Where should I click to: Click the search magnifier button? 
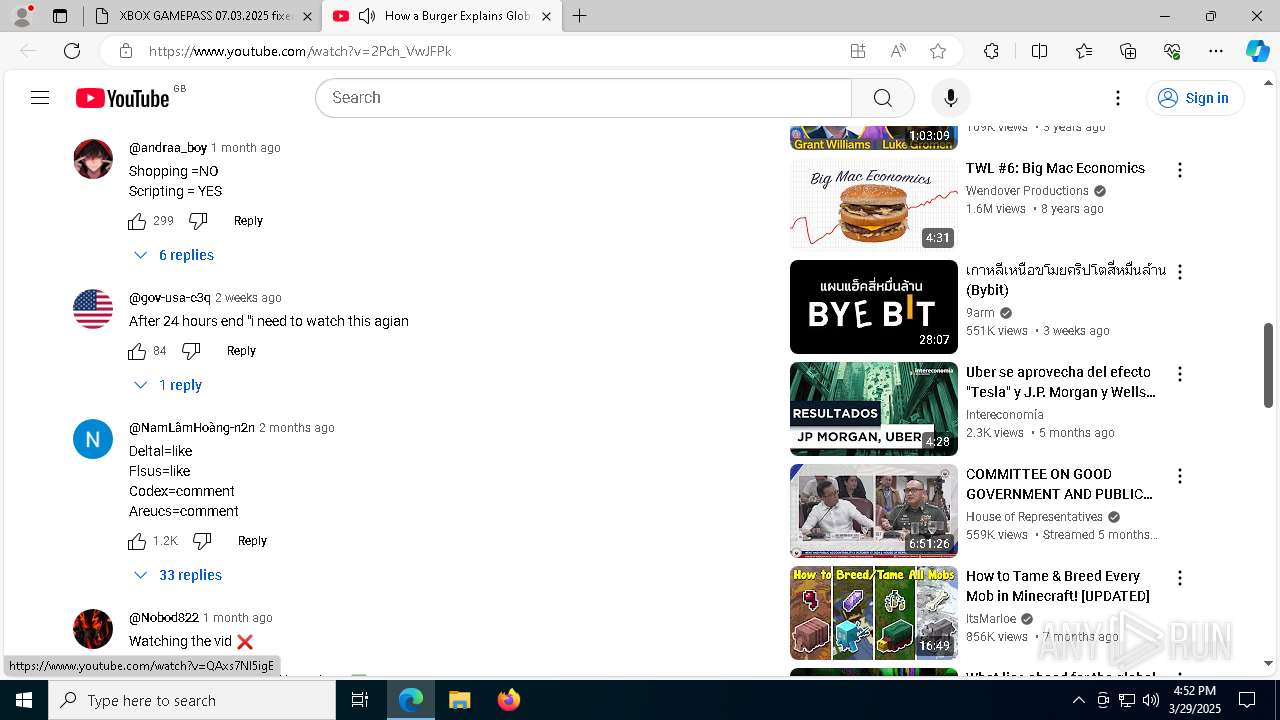[882, 98]
